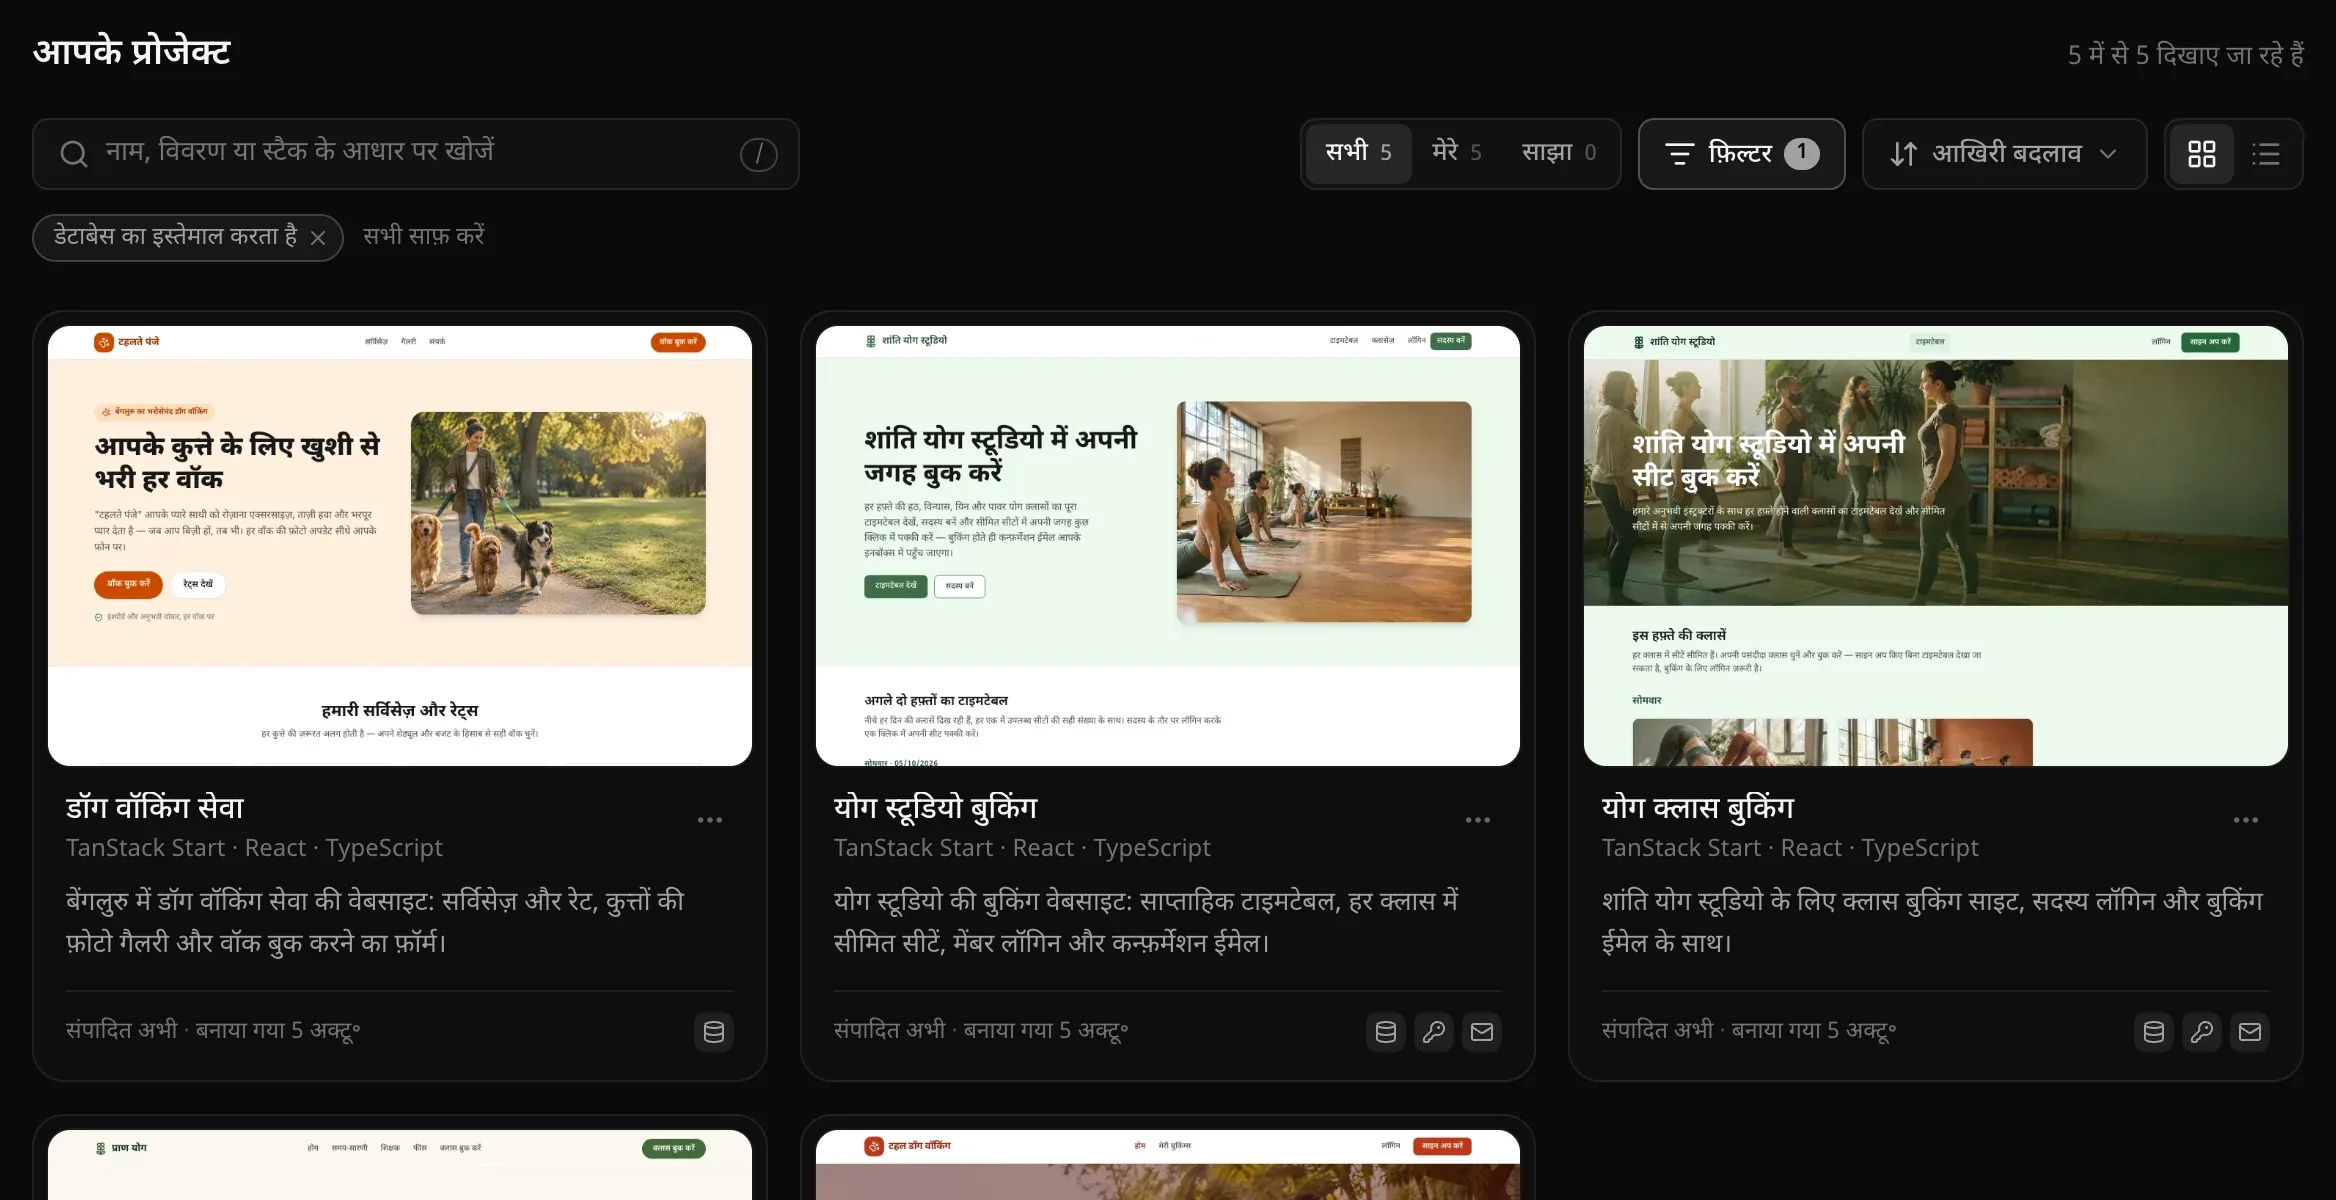Open योग स्टूडियो बुकिंग preview thumbnail
The height and width of the screenshot is (1200, 2336).
point(1168,546)
